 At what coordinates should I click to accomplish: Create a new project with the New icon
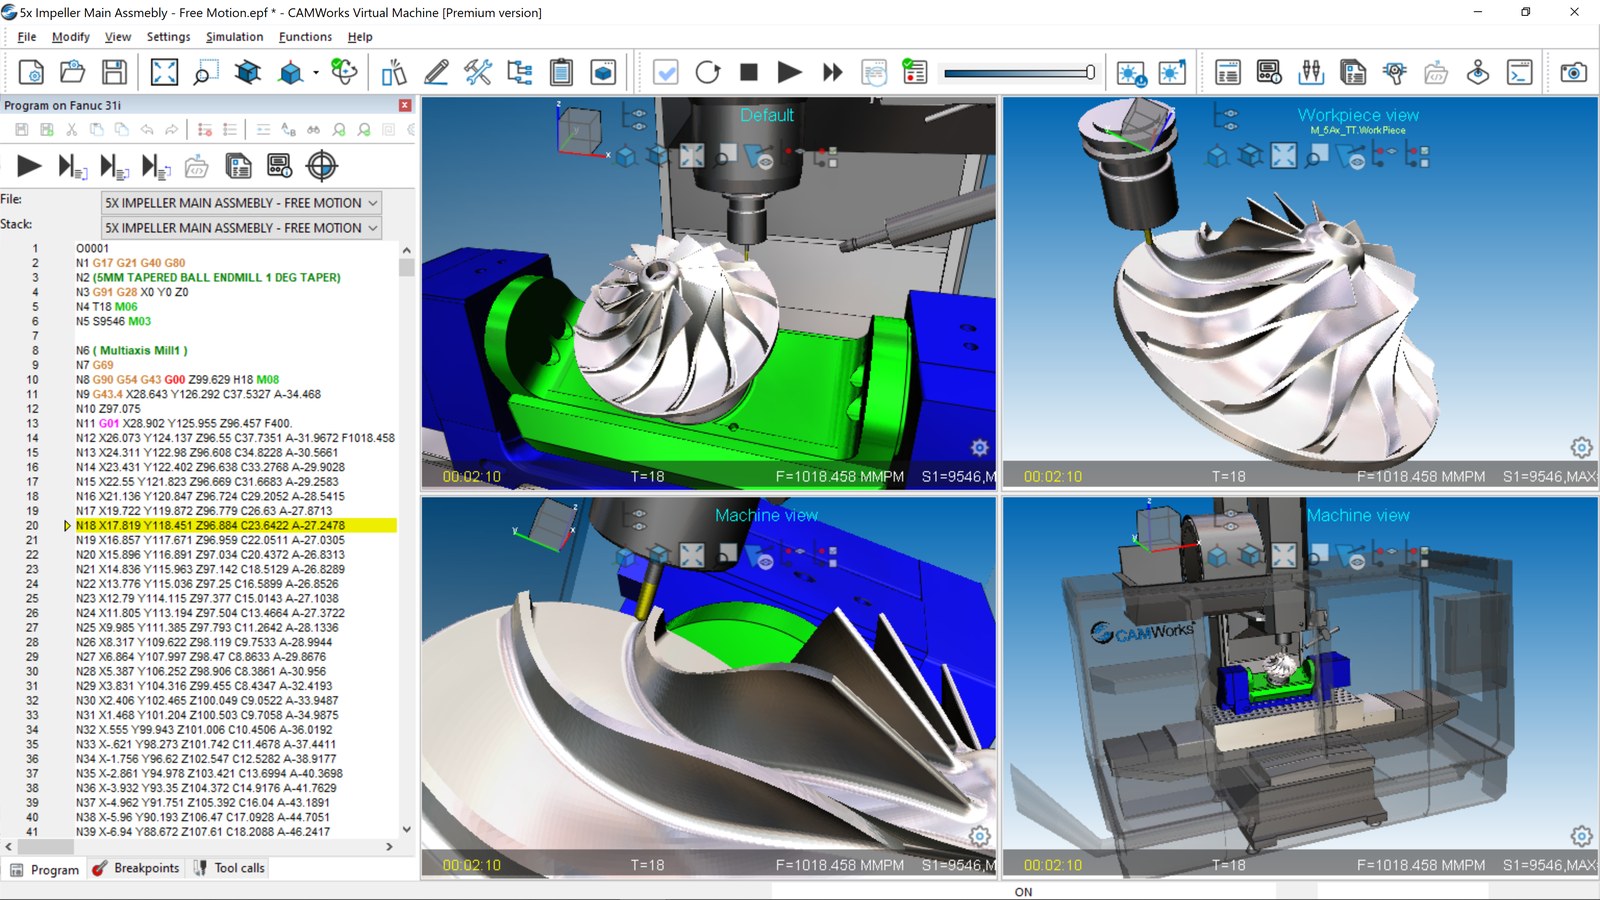(x=31, y=72)
